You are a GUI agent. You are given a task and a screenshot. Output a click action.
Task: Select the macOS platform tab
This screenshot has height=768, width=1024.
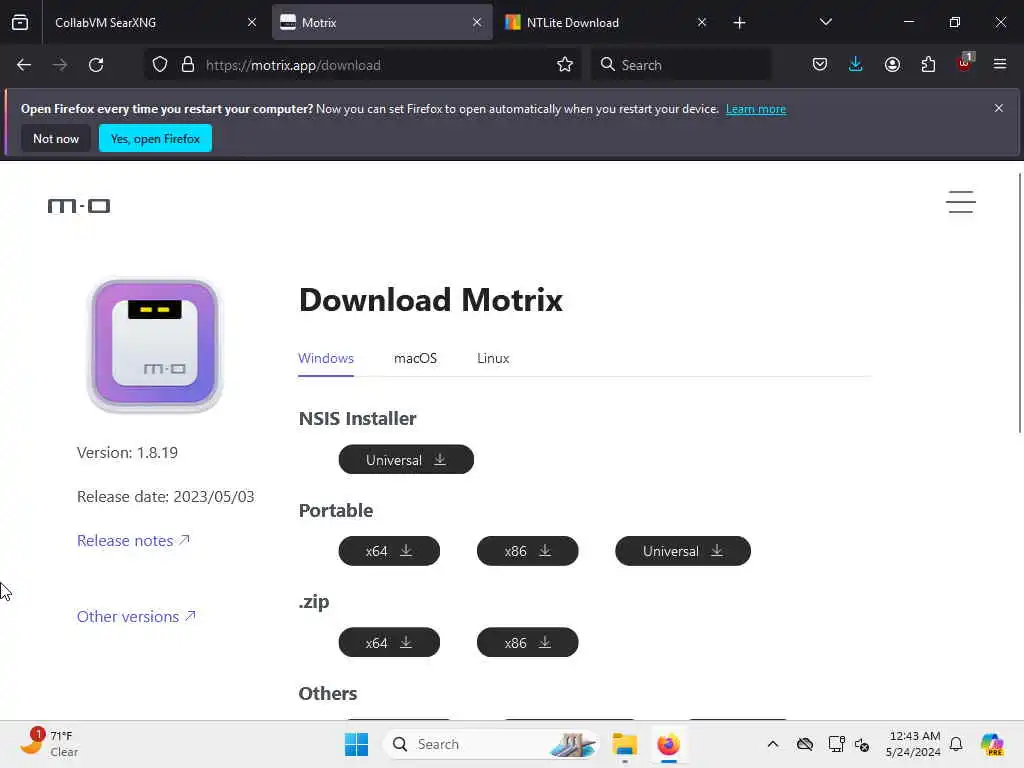(415, 358)
